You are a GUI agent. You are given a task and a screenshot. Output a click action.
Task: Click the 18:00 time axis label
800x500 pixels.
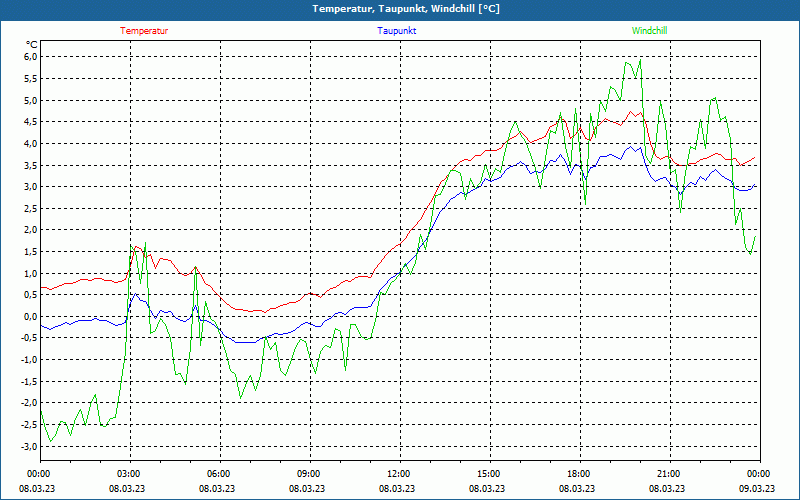pos(580,474)
